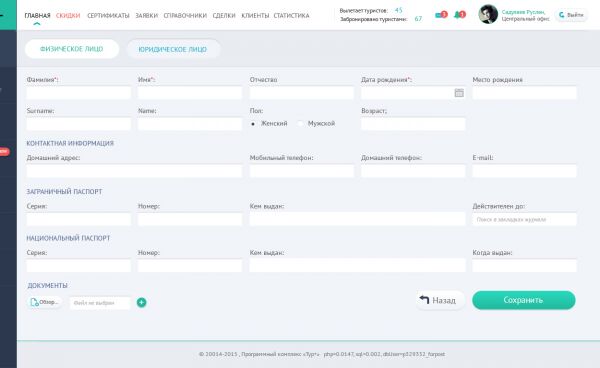Focus the Место рождения input field
The height and width of the screenshot is (368, 600).
click(x=524, y=93)
